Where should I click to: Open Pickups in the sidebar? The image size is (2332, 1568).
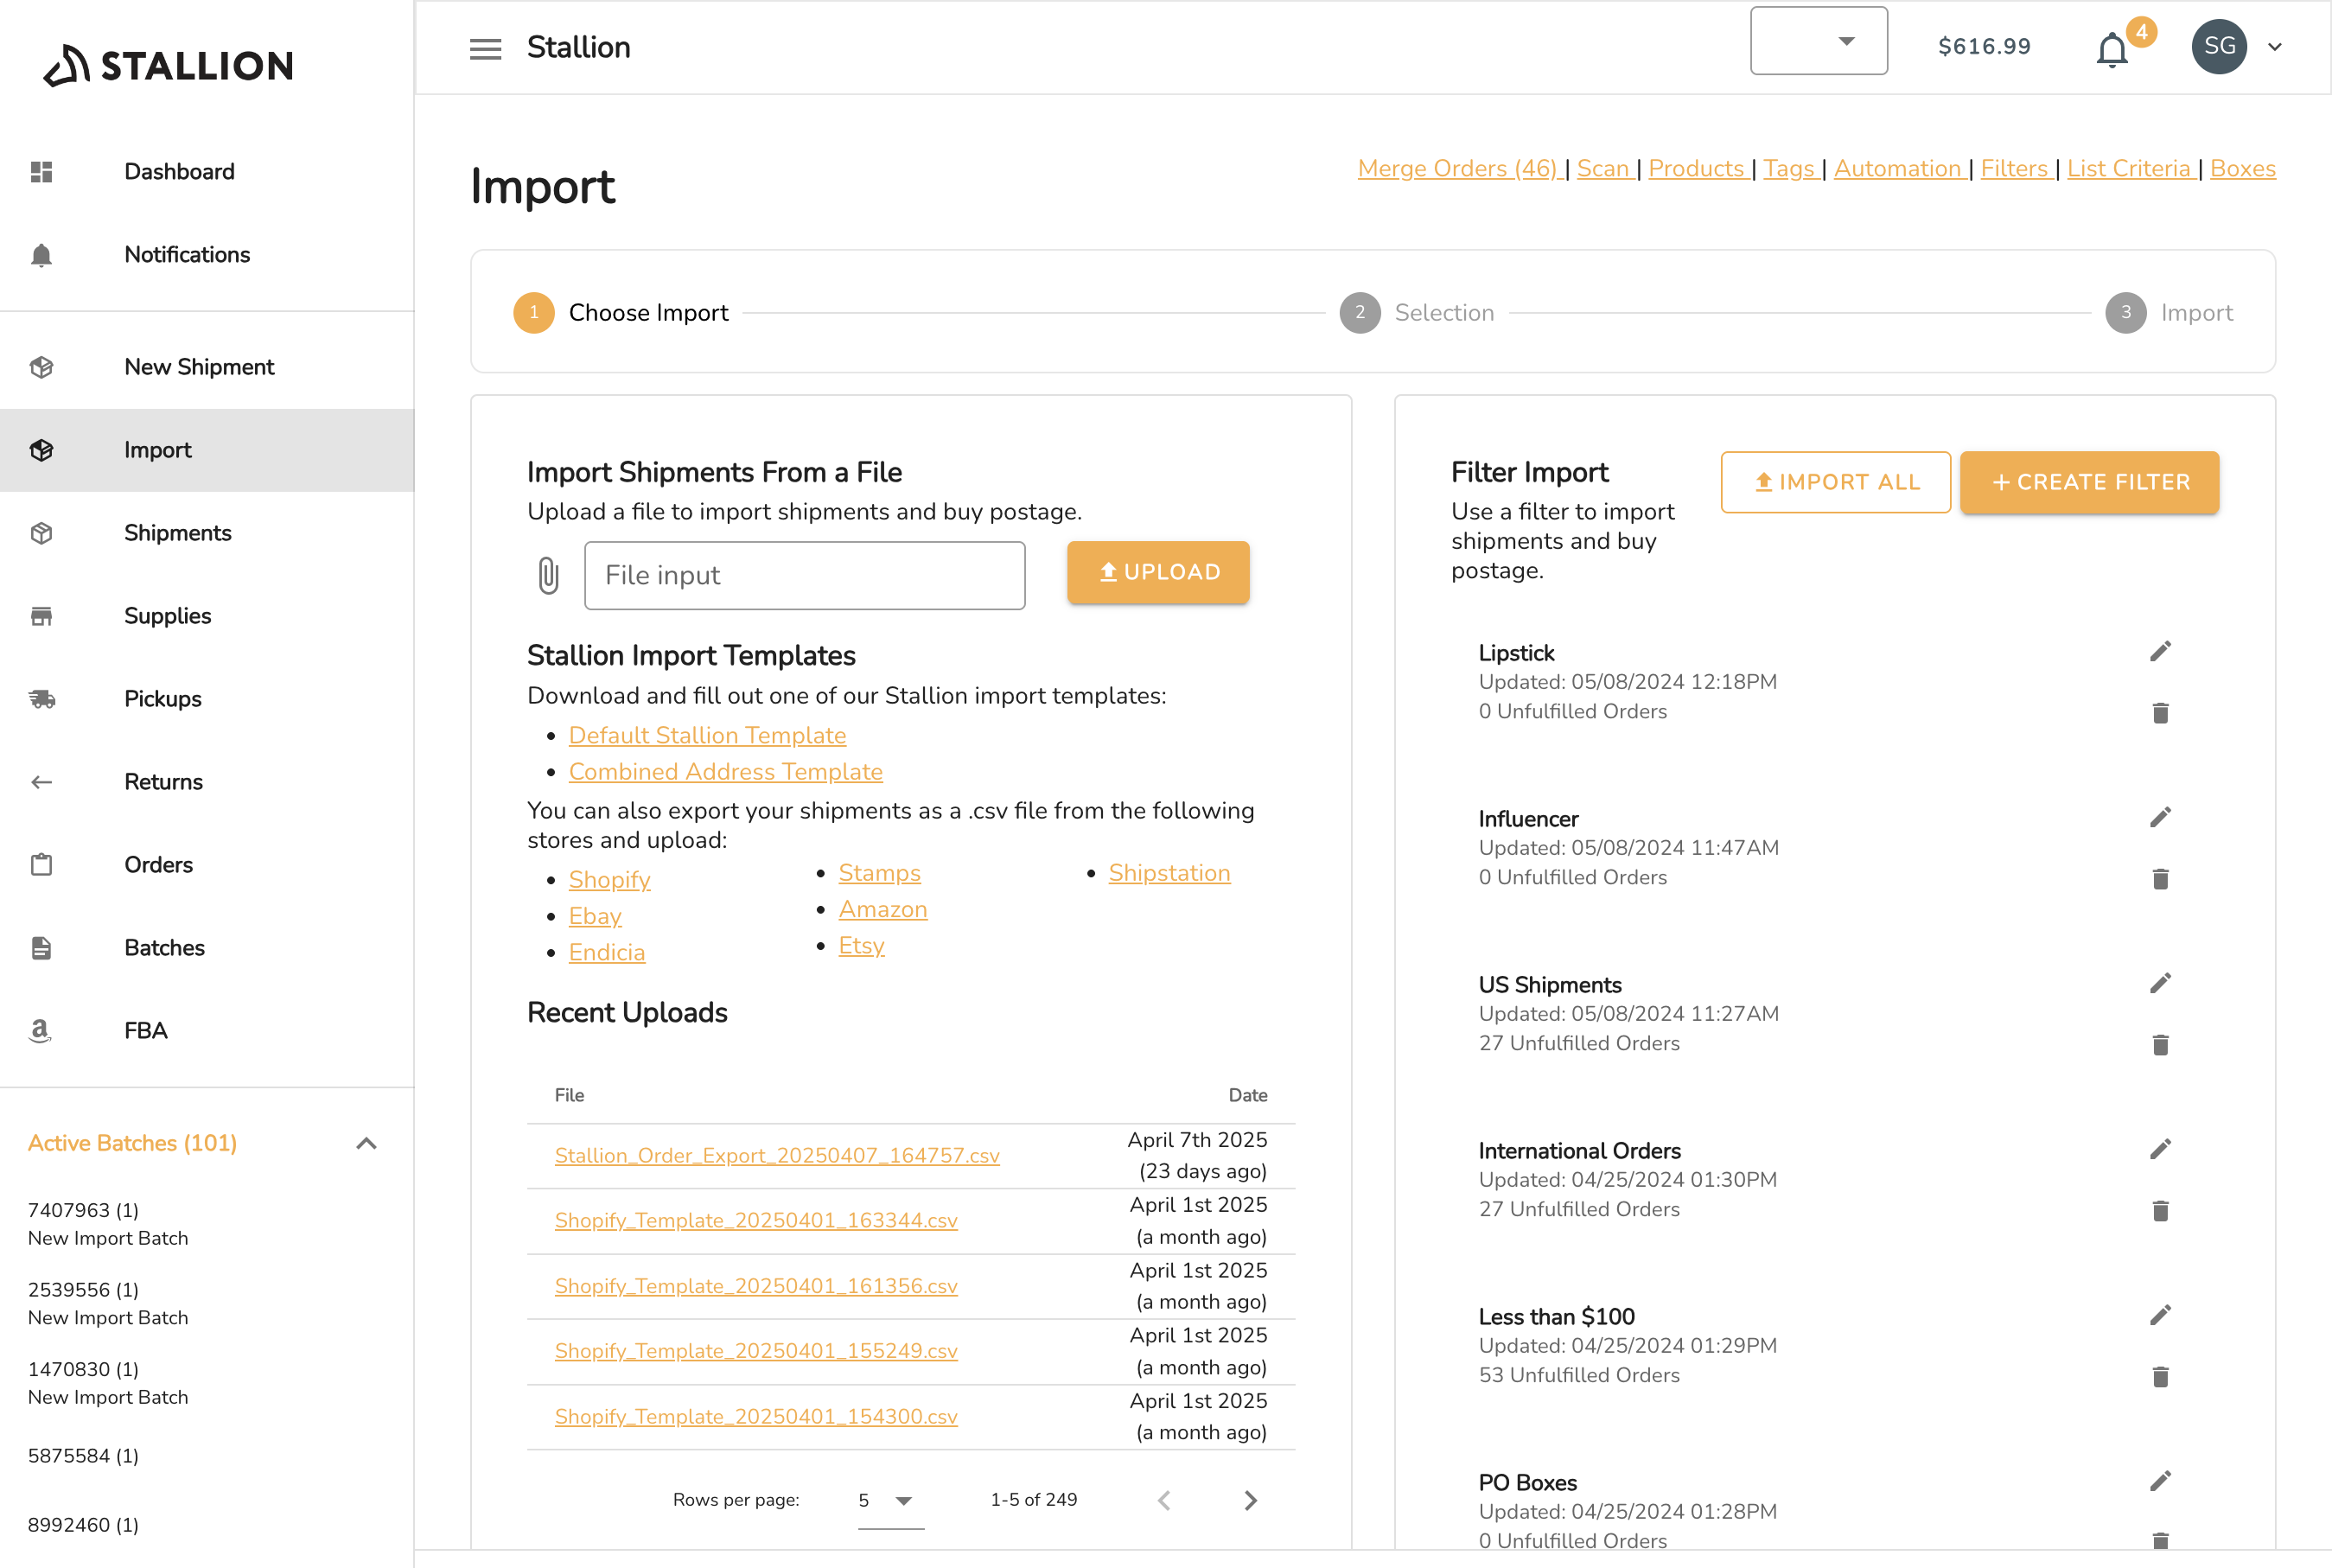coord(207,699)
